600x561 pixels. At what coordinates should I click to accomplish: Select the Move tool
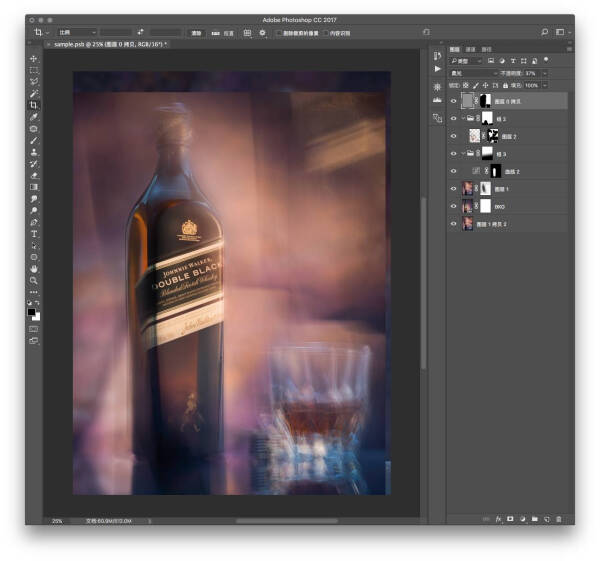click(x=34, y=59)
